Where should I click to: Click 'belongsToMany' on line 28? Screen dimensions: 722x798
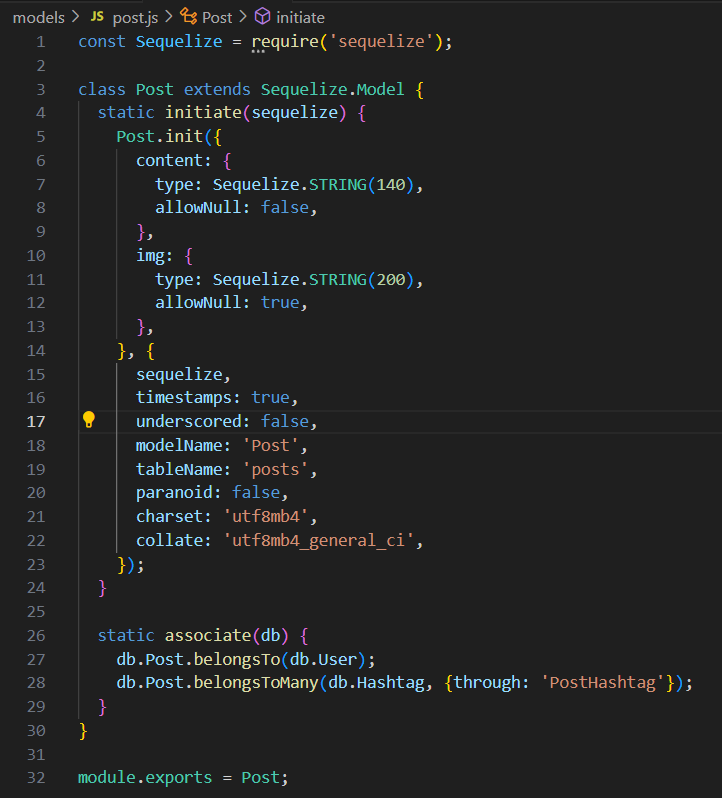pyautogui.click(x=256, y=683)
